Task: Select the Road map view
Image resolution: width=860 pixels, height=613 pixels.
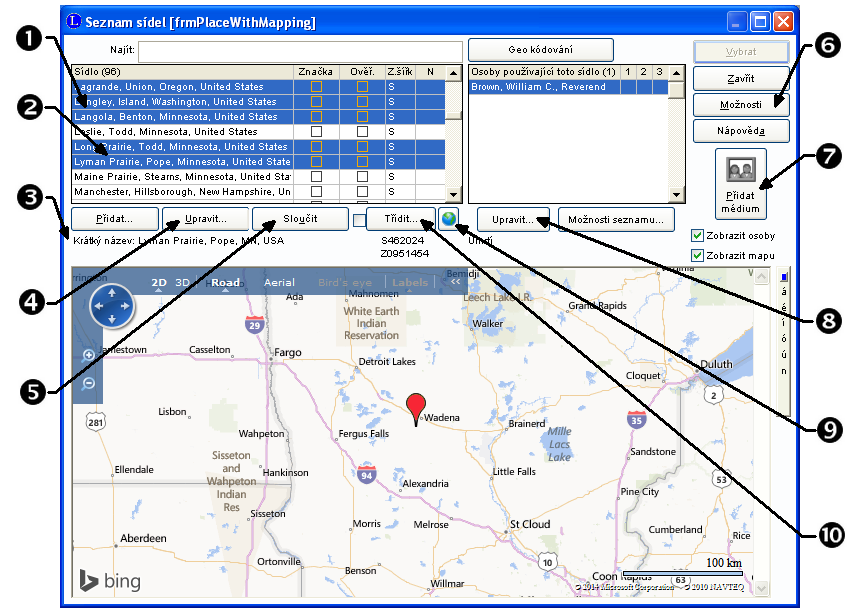Action: coord(226,283)
